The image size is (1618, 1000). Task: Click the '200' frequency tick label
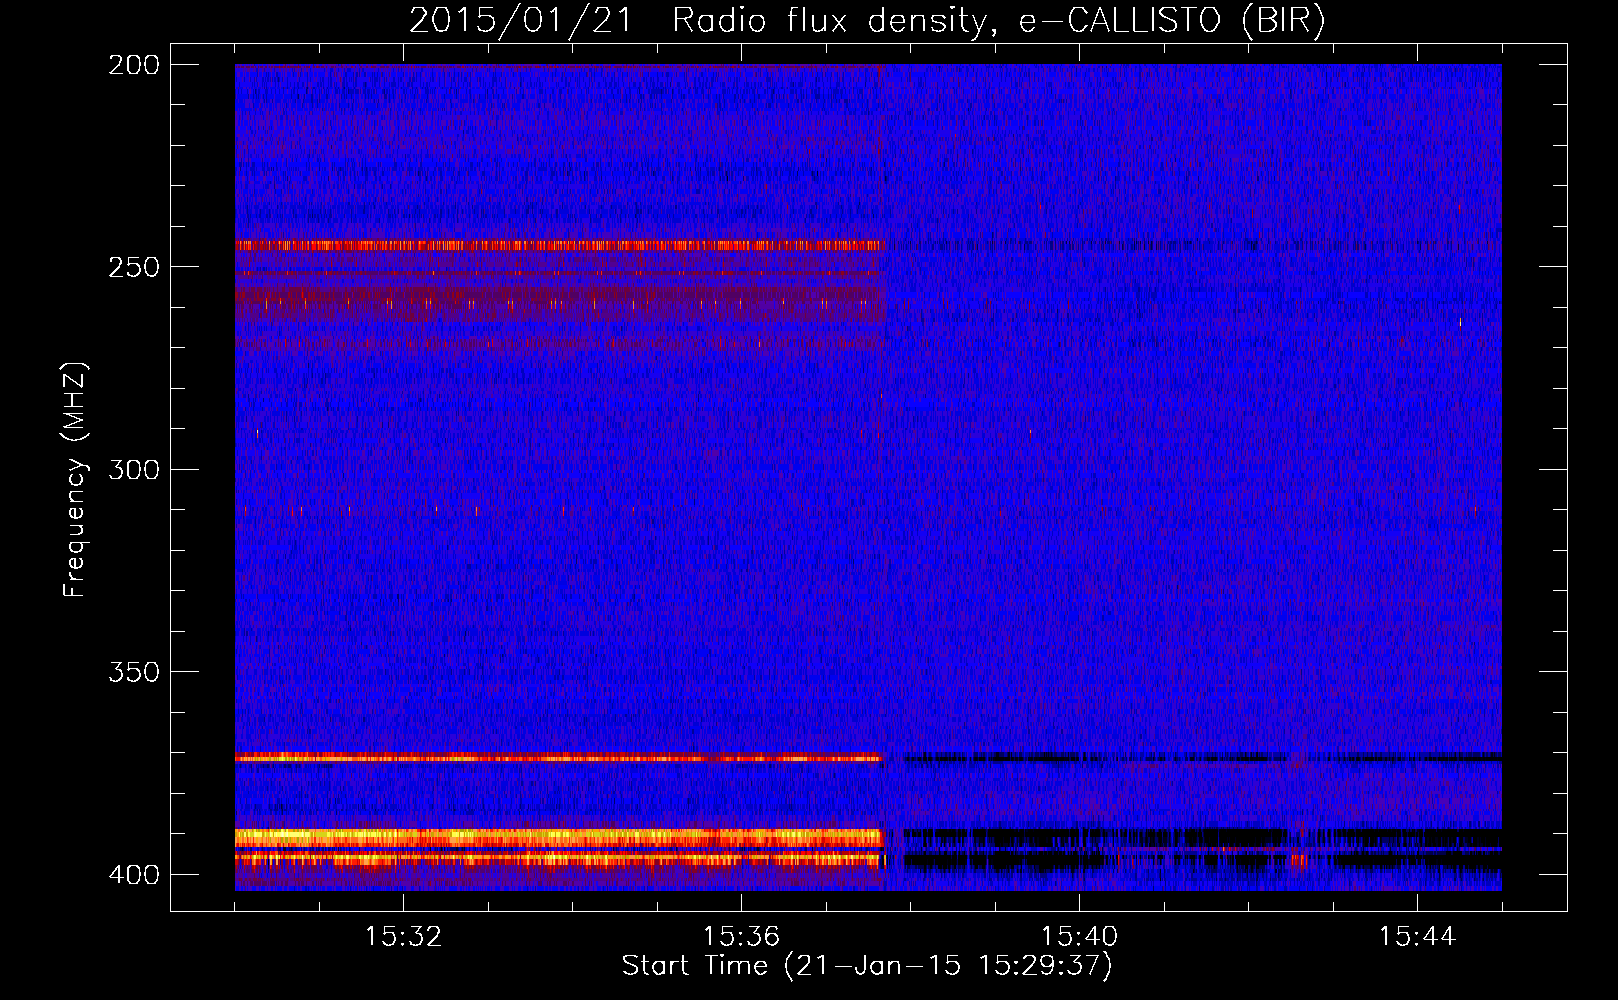[x=133, y=65]
